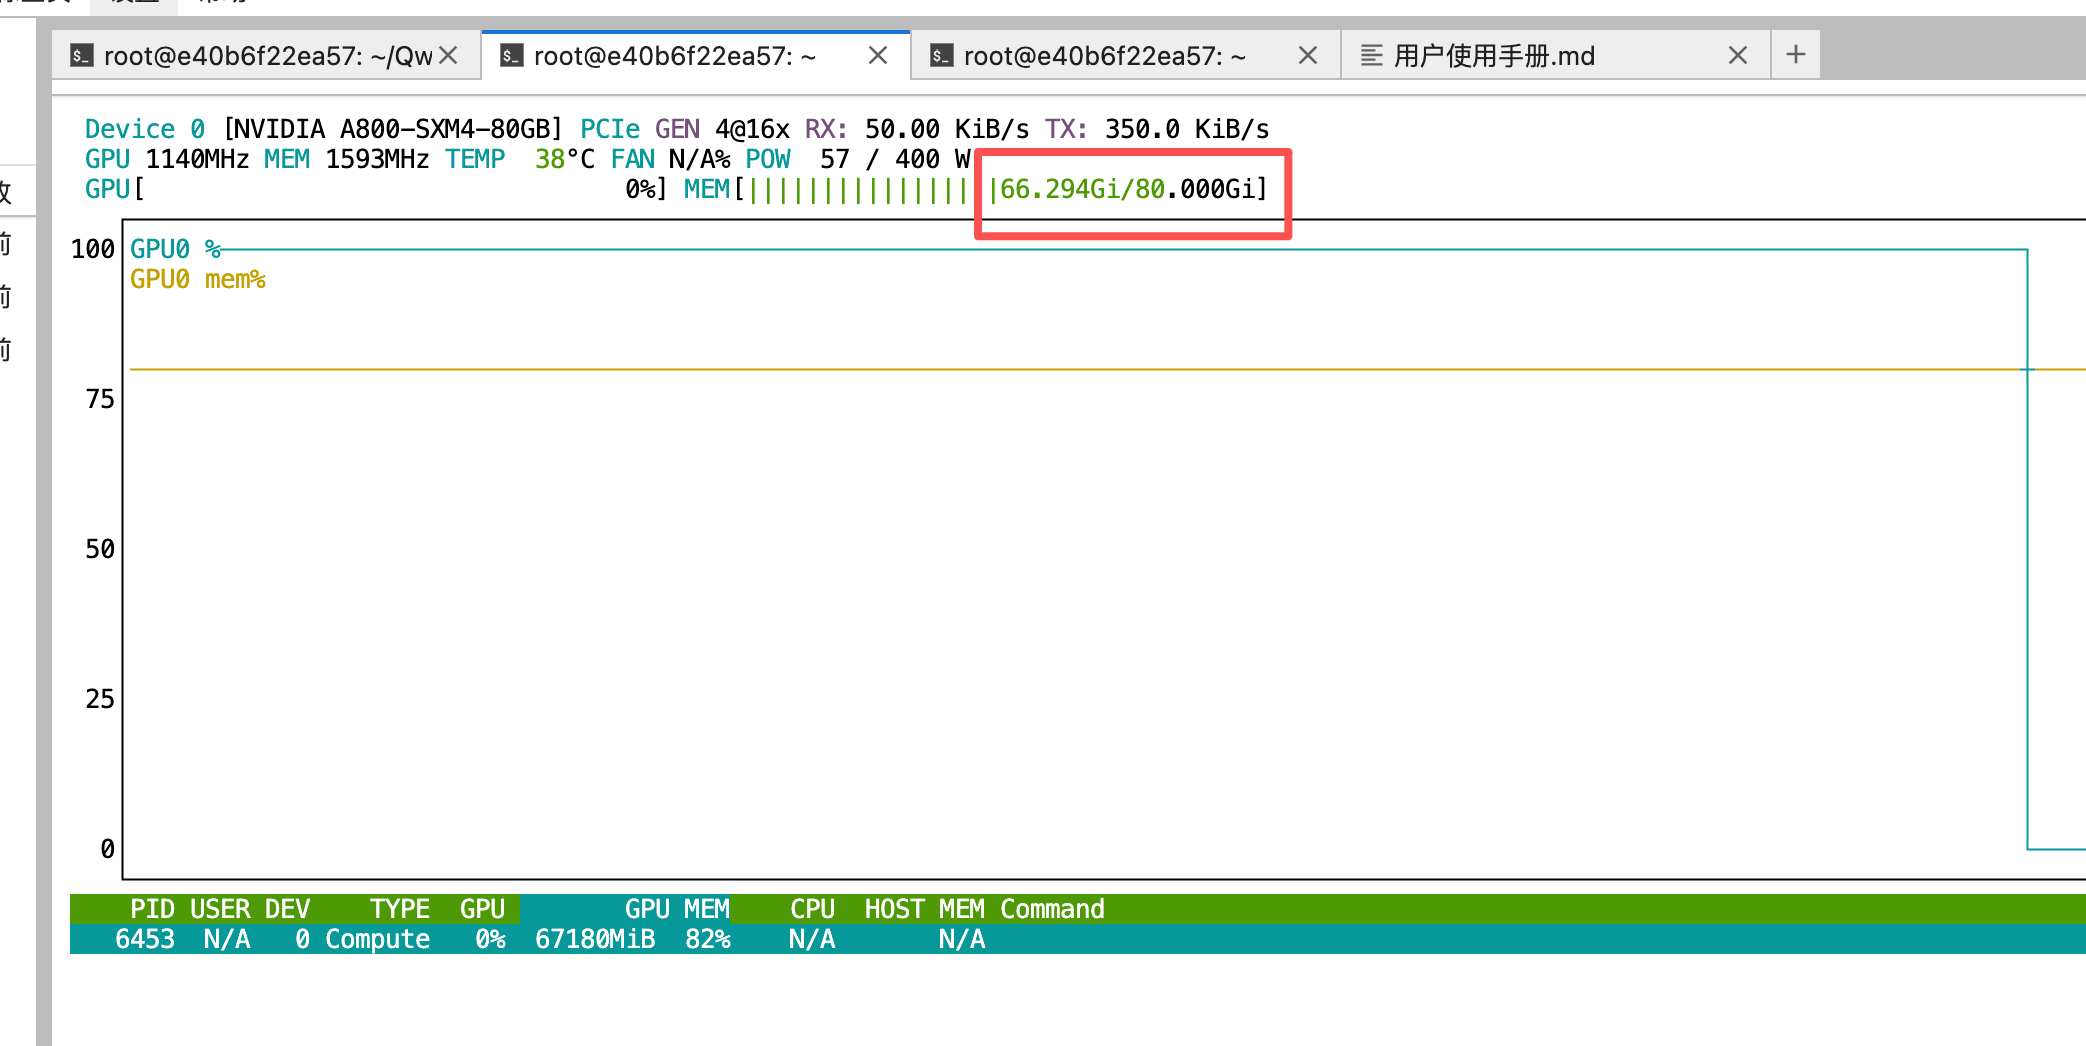
Task: Click the terminal icon on the active terminal tab
Action: 512,56
